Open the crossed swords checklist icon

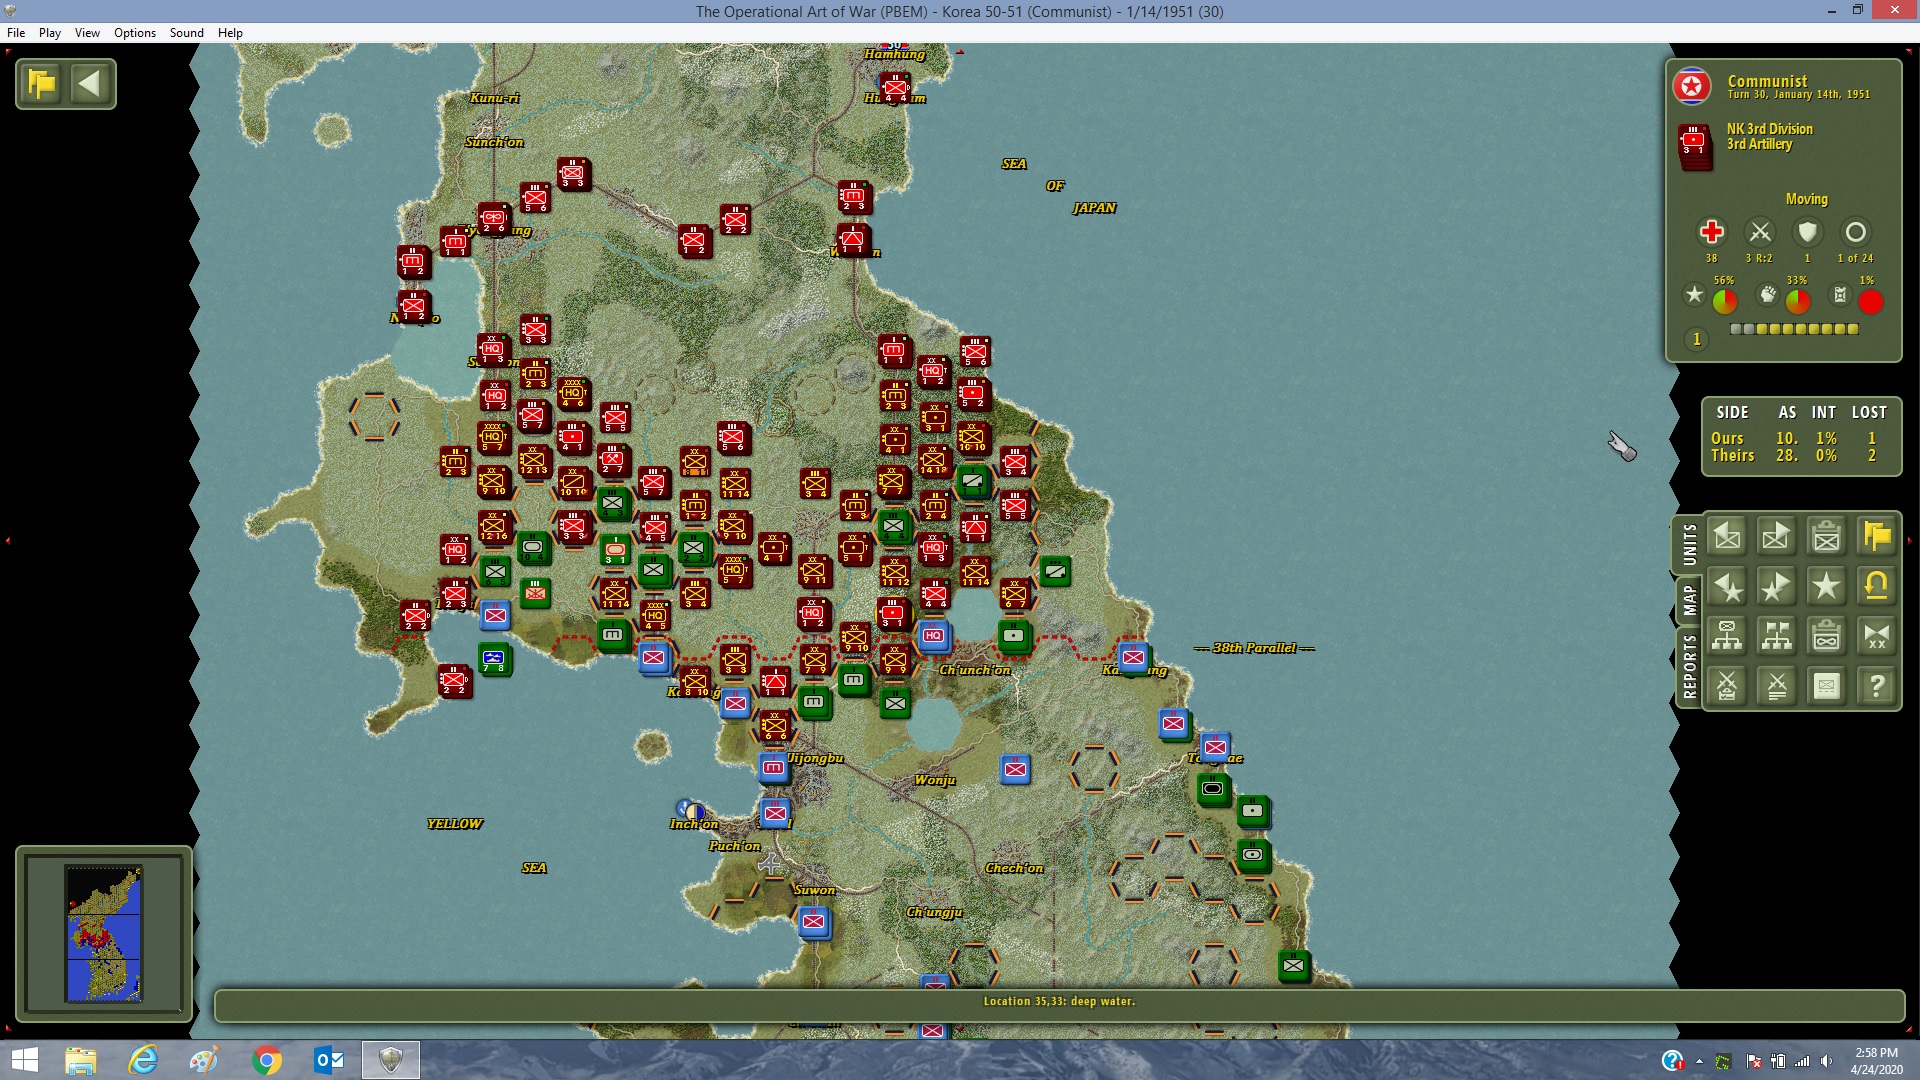tap(1727, 686)
